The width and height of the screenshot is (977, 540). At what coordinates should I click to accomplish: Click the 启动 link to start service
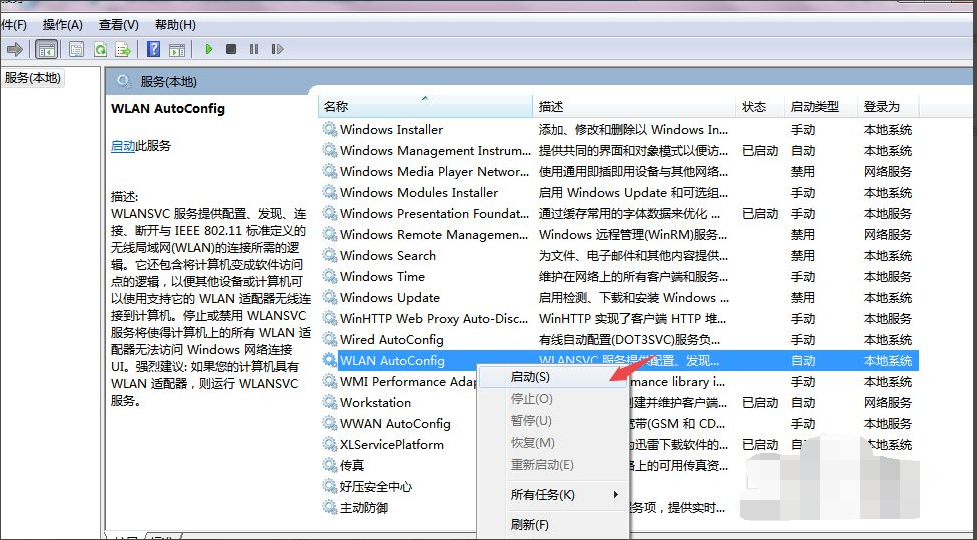click(123, 146)
